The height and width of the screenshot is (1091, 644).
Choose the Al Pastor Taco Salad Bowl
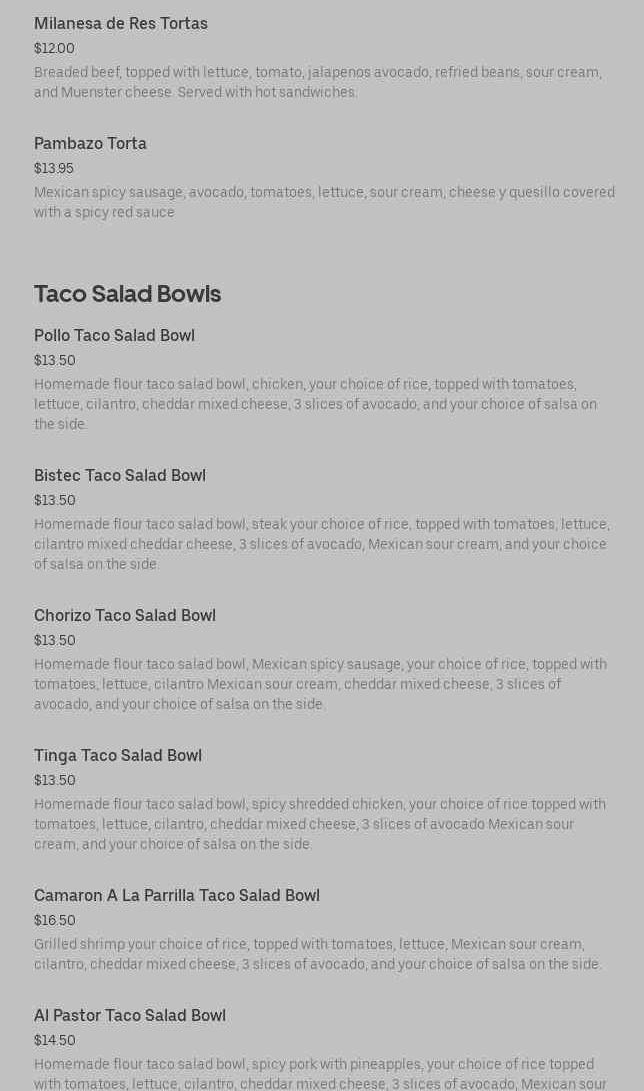coord(130,1016)
